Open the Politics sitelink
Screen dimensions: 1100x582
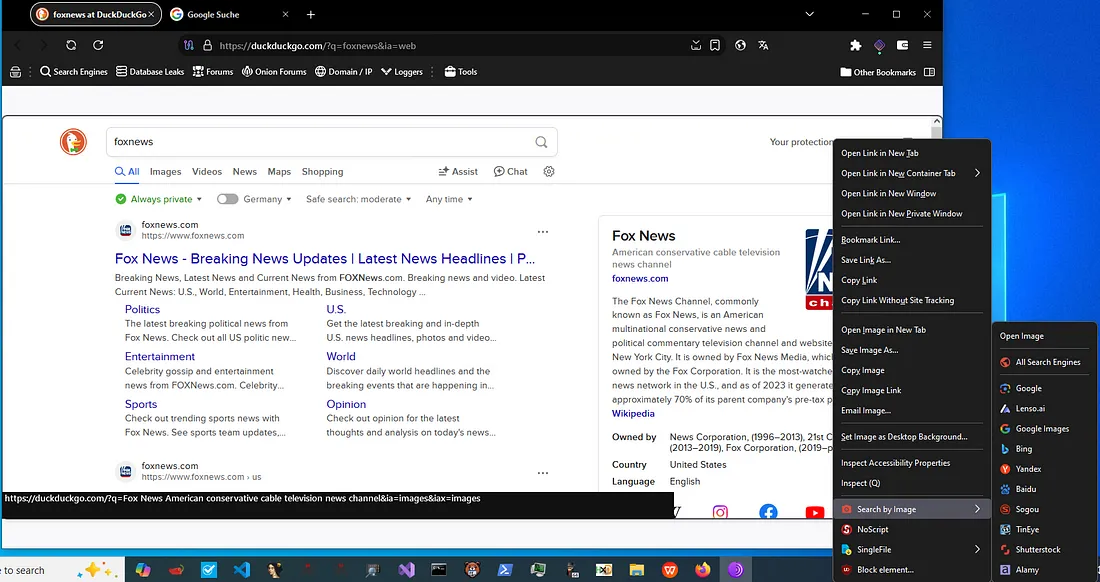click(142, 309)
